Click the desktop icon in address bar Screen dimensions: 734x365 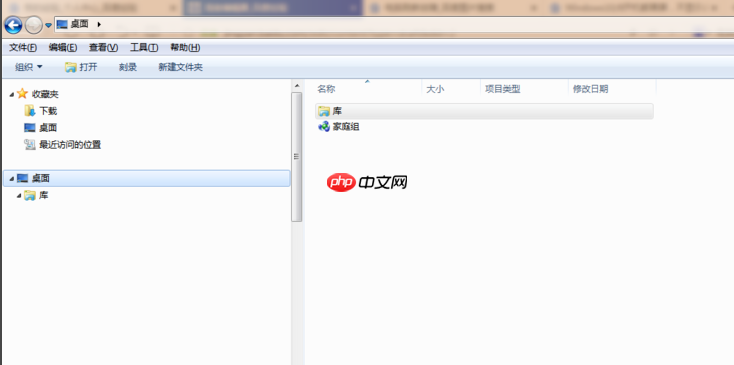pyautogui.click(x=62, y=24)
